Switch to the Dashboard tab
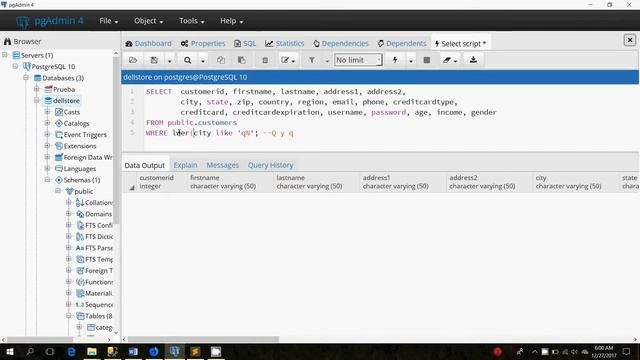 click(x=149, y=43)
